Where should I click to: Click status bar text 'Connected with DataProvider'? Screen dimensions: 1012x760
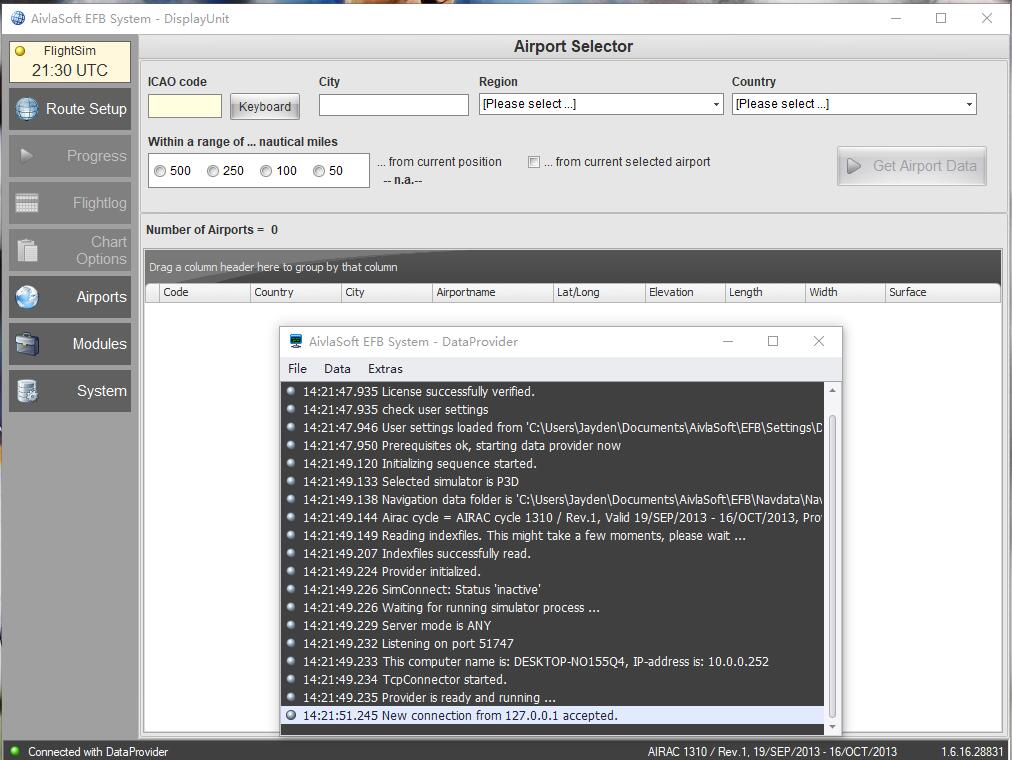(x=97, y=752)
